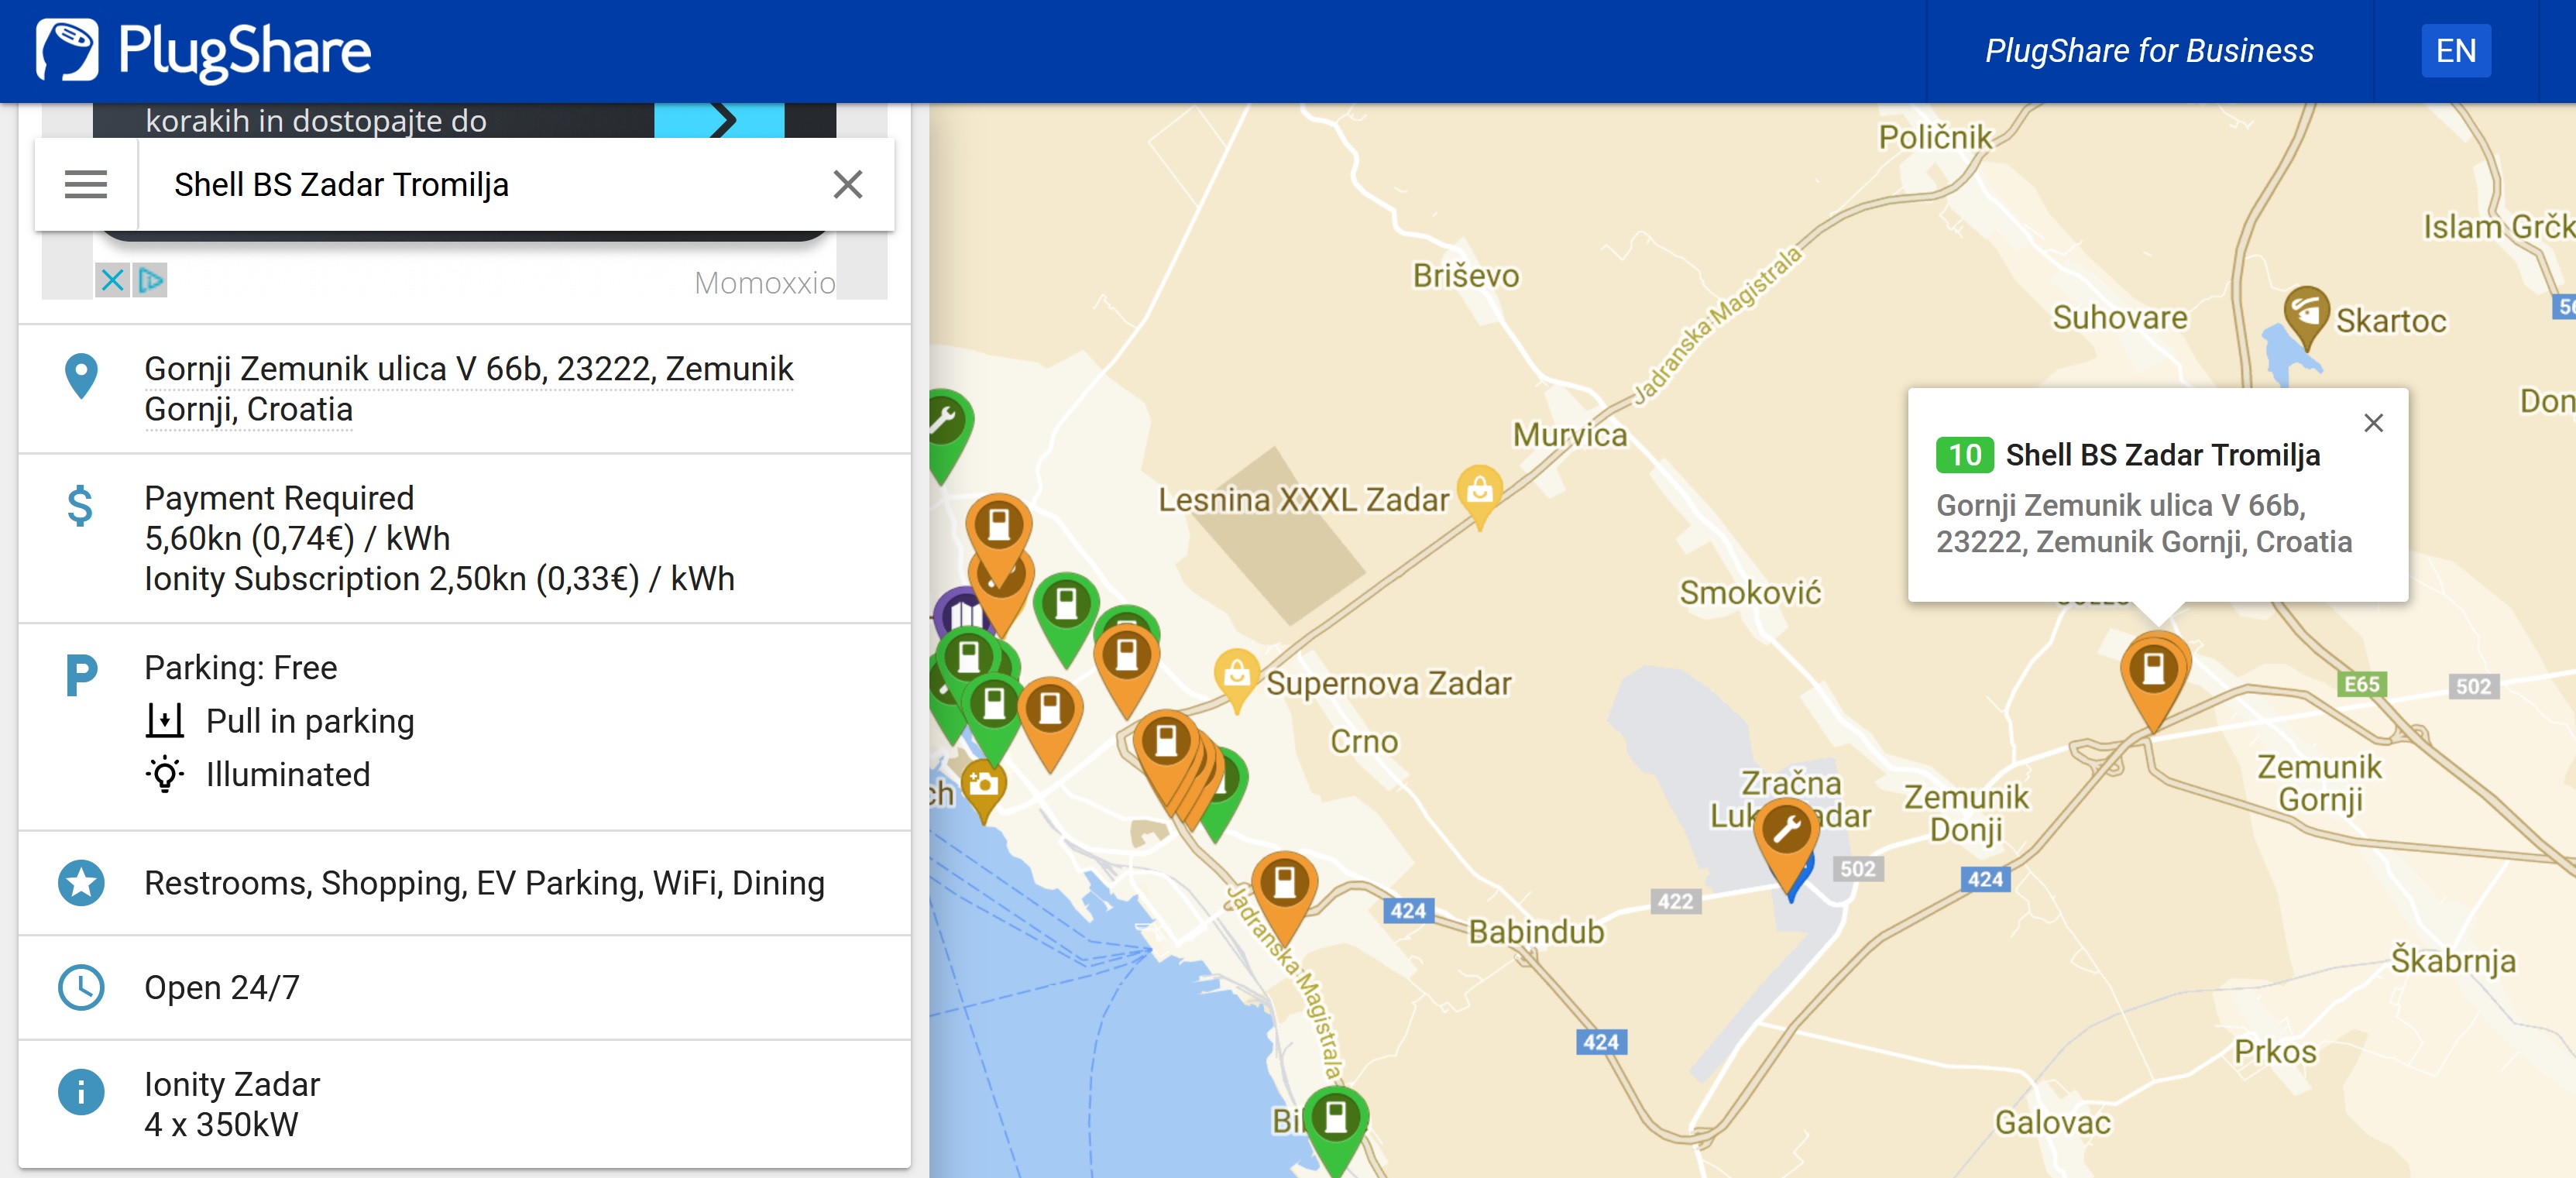Change language with the EN button

(x=2455, y=50)
